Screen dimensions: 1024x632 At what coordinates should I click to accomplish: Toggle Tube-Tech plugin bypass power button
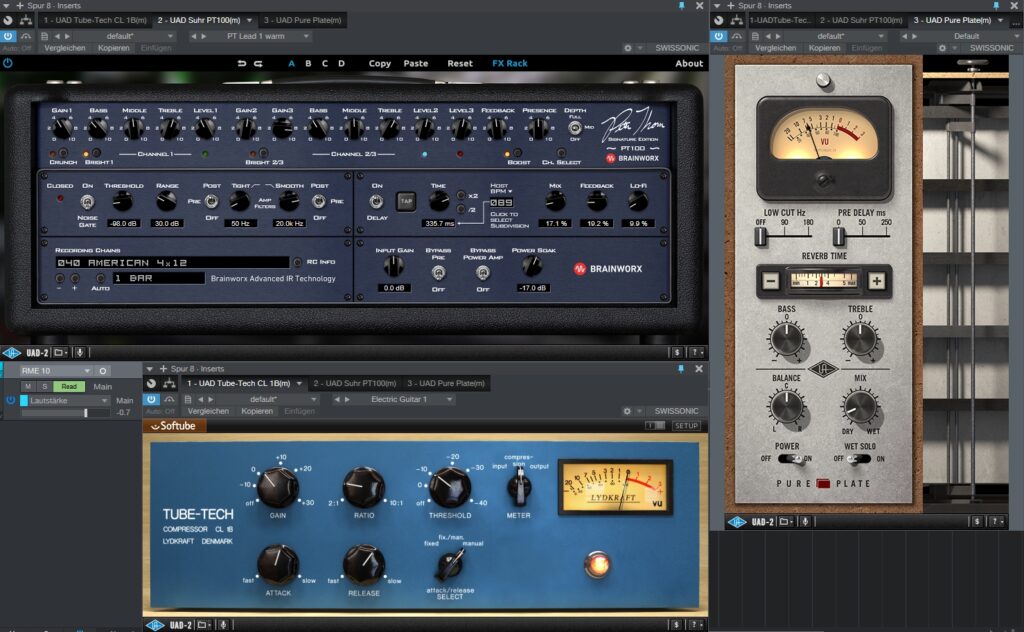tap(152, 400)
